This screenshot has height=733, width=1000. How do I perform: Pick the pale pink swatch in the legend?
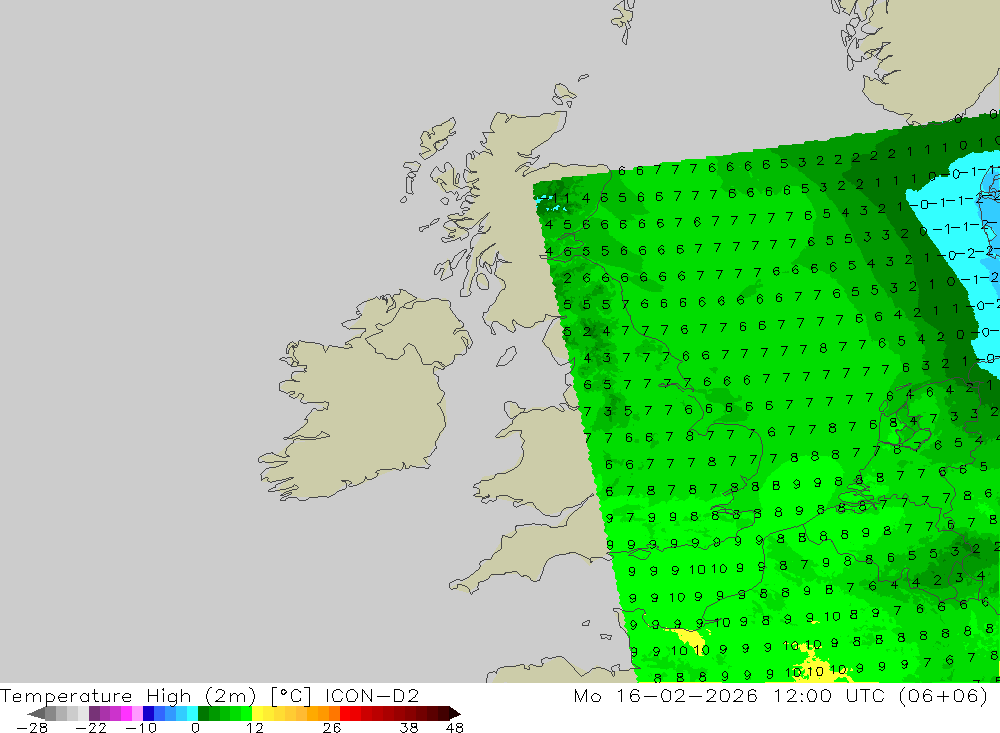138,713
